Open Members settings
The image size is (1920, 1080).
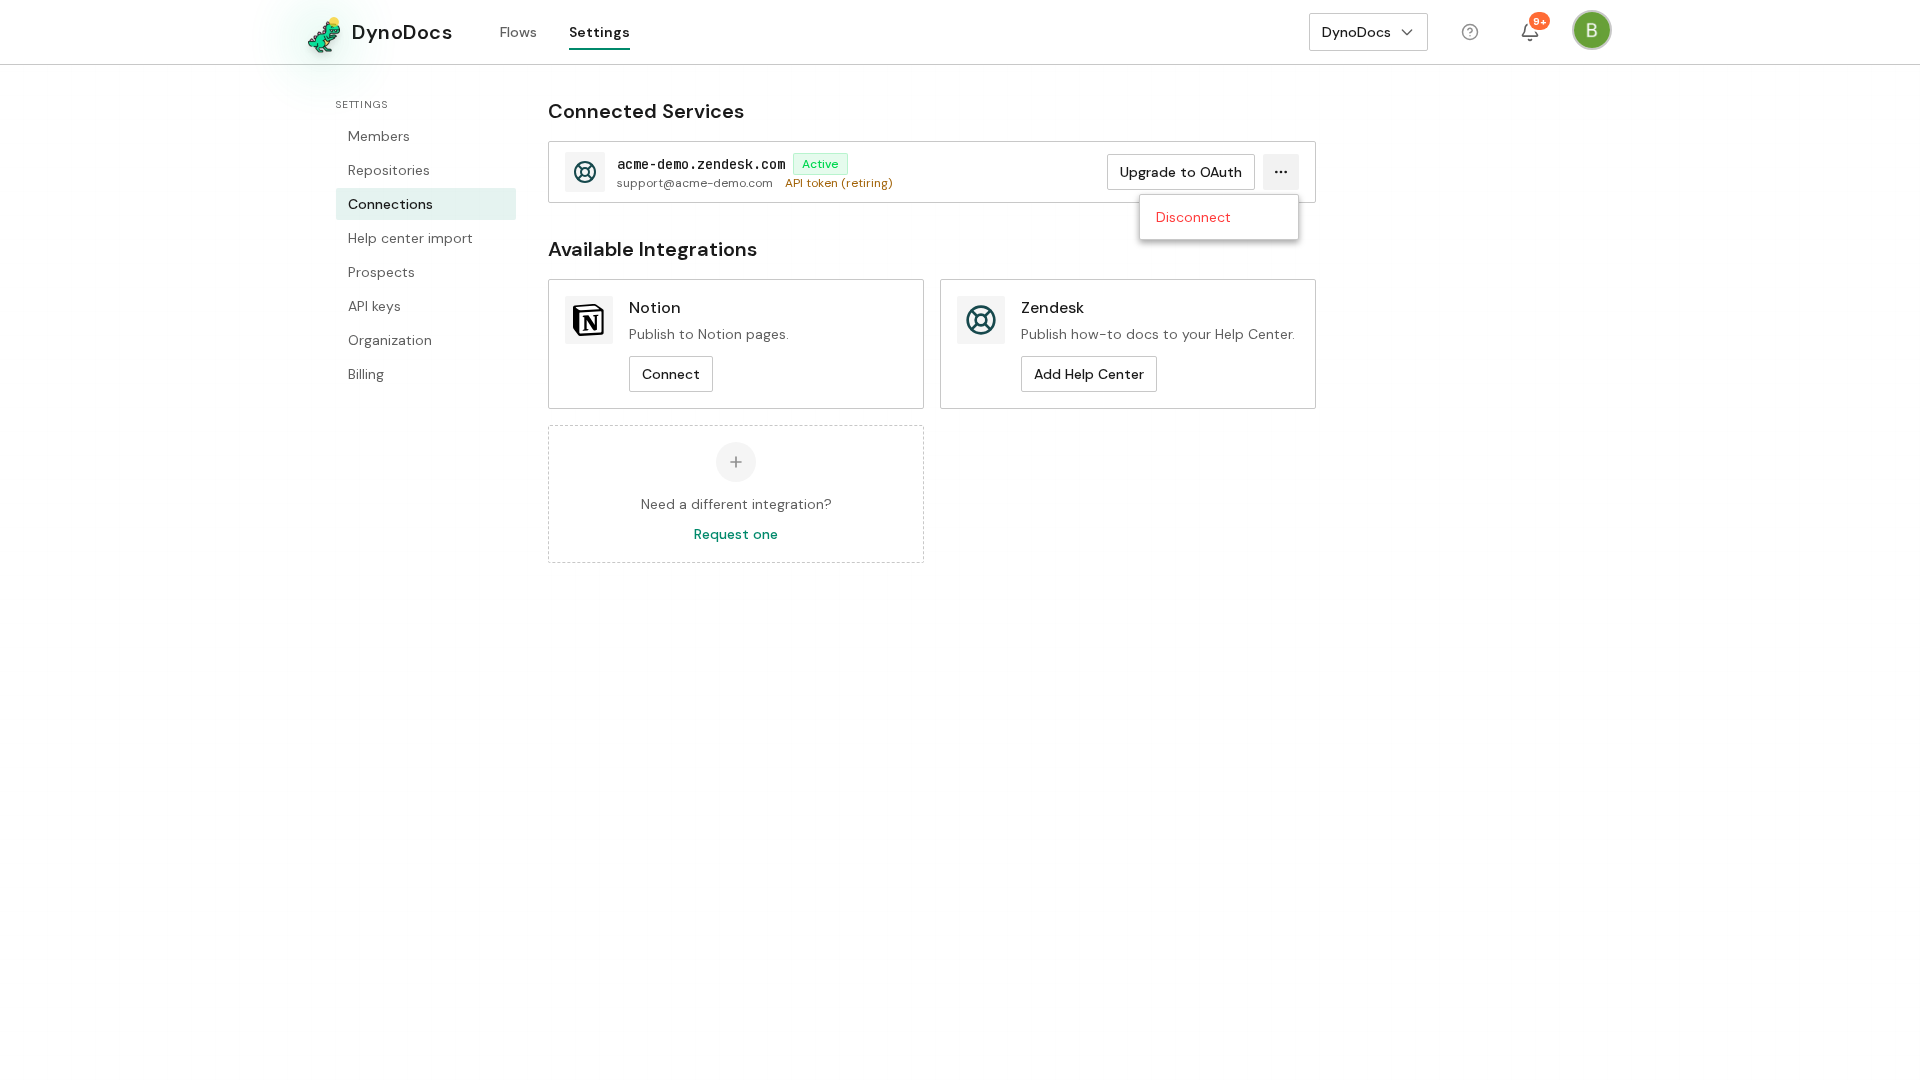(x=426, y=136)
